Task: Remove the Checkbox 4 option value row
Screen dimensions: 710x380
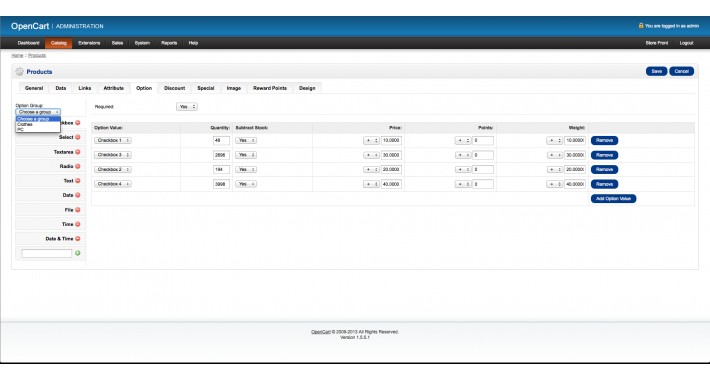Action: [604, 184]
